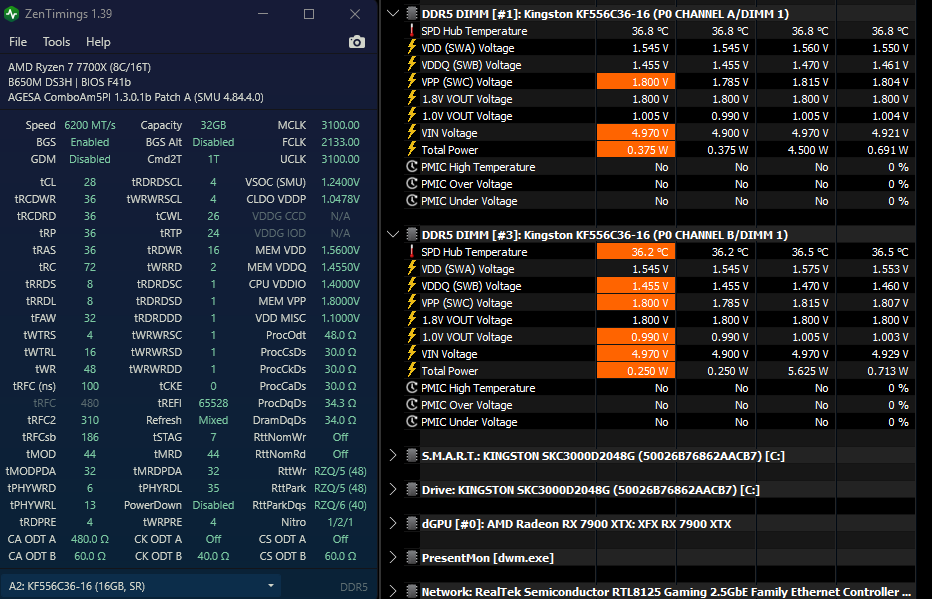
Task: Click the lightning icon for DIMM #3 VPP (SWC) Voltage
Action: pos(411,302)
